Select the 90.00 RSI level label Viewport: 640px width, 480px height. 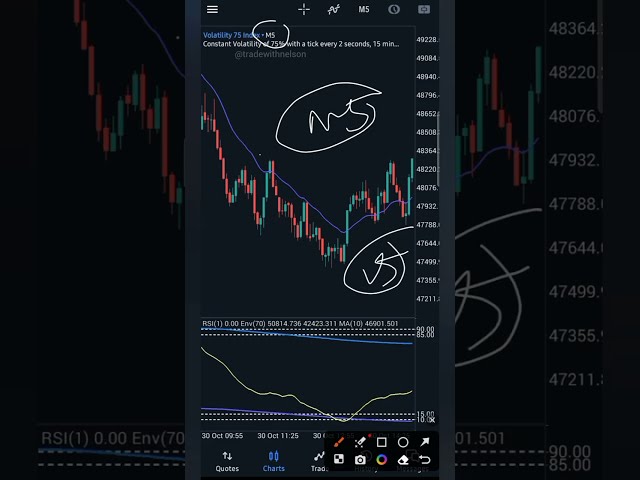(x=425, y=329)
